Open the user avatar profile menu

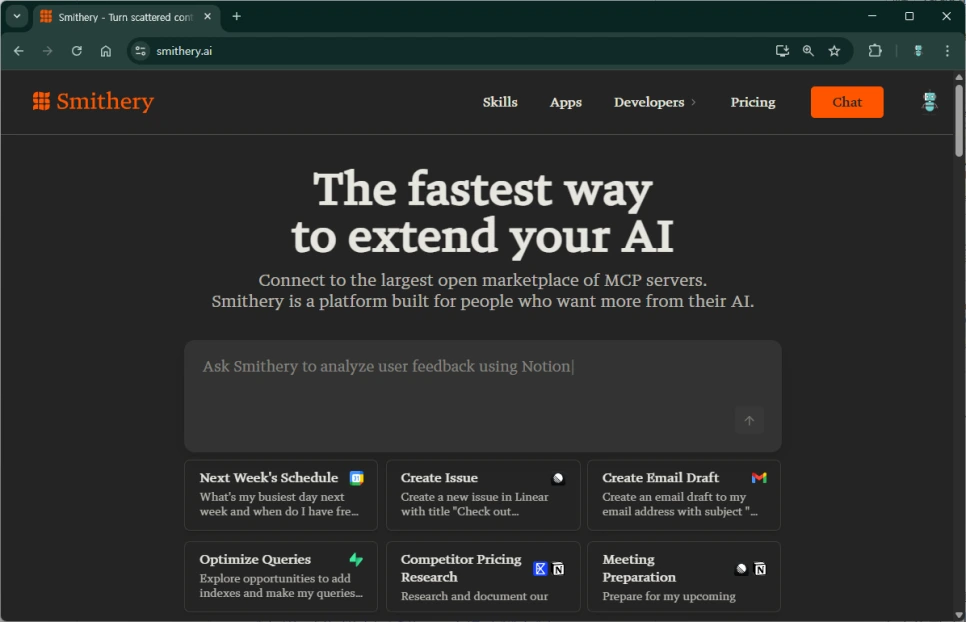pyautogui.click(x=929, y=102)
